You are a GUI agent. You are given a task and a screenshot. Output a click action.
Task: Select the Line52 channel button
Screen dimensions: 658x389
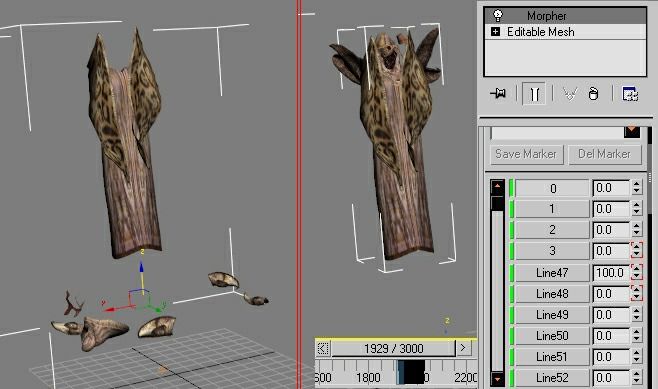(x=552, y=378)
